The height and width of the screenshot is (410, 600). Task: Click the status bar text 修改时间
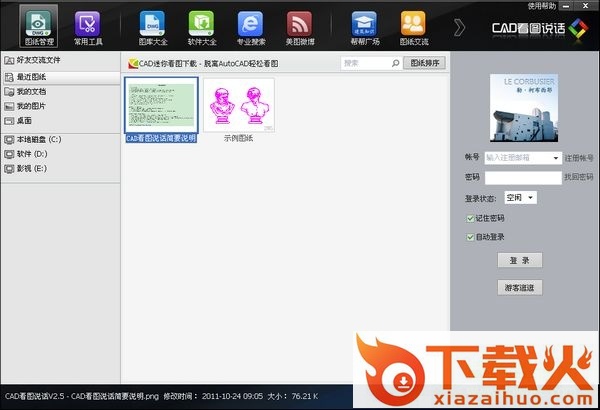180,396
